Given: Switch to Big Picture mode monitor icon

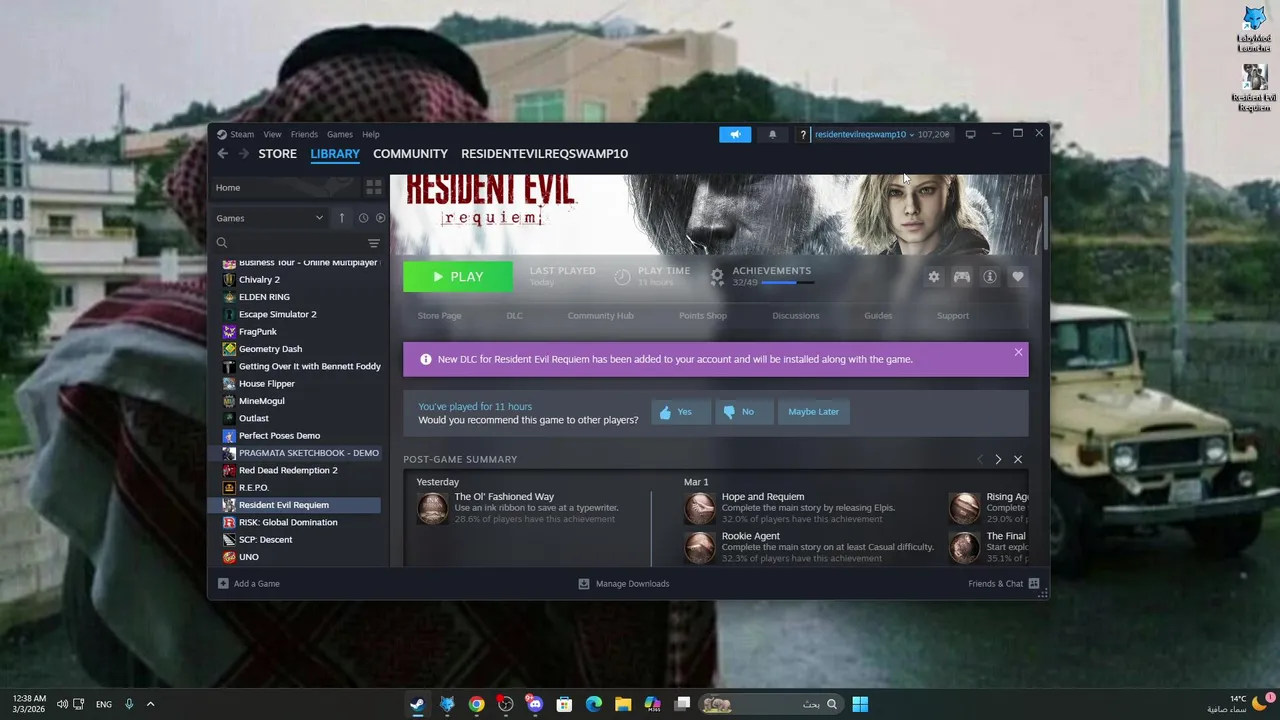Looking at the screenshot, I should tap(970, 134).
